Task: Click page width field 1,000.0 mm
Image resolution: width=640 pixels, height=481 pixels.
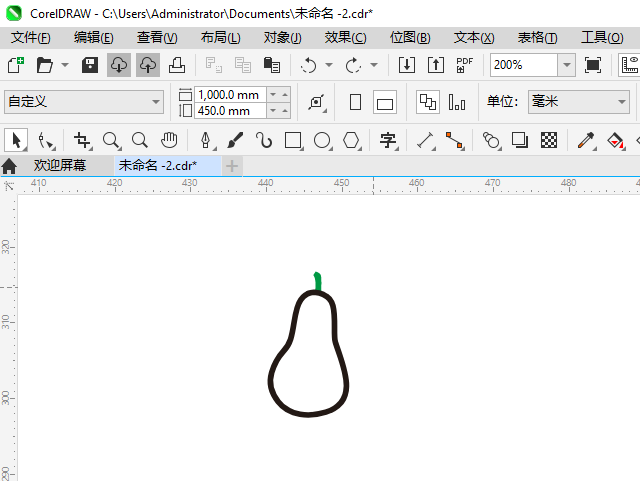Action: coord(231,95)
